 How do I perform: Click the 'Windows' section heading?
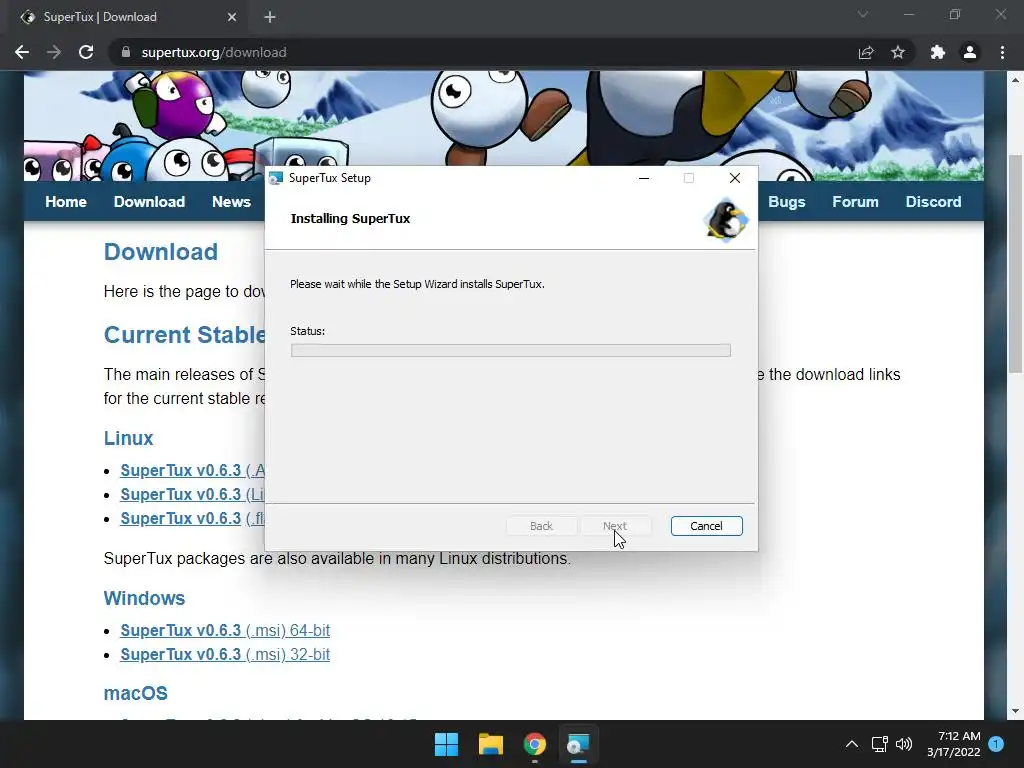pyautogui.click(x=144, y=598)
